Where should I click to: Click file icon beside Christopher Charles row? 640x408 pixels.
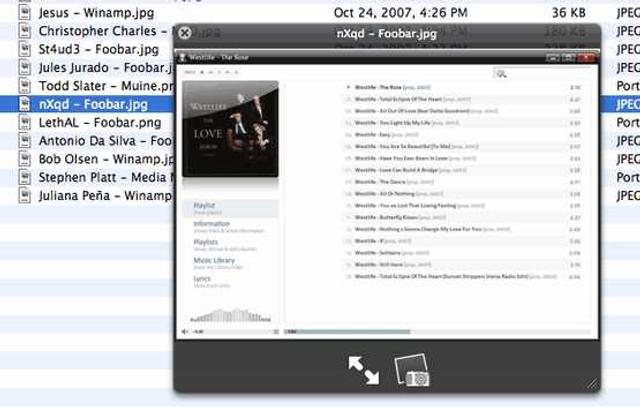tap(25, 31)
